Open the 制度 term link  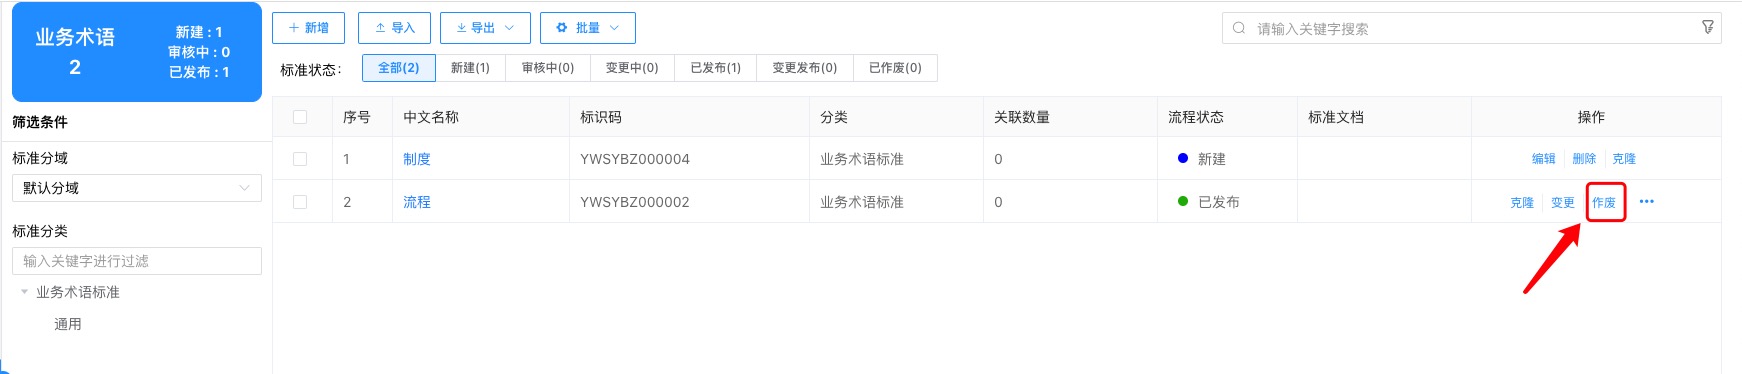[x=417, y=159]
